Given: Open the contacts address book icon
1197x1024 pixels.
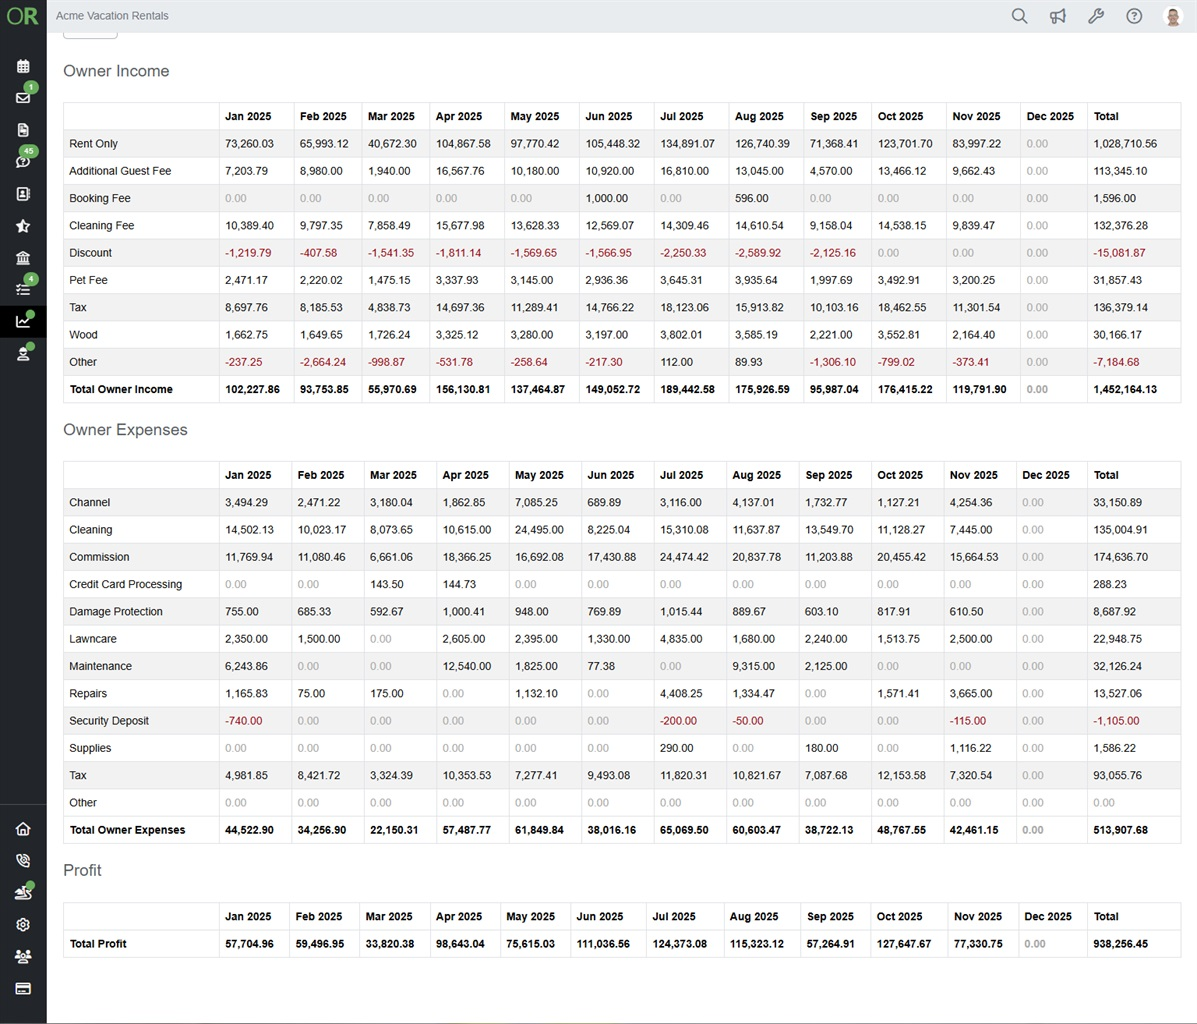Looking at the screenshot, I should (x=23, y=194).
